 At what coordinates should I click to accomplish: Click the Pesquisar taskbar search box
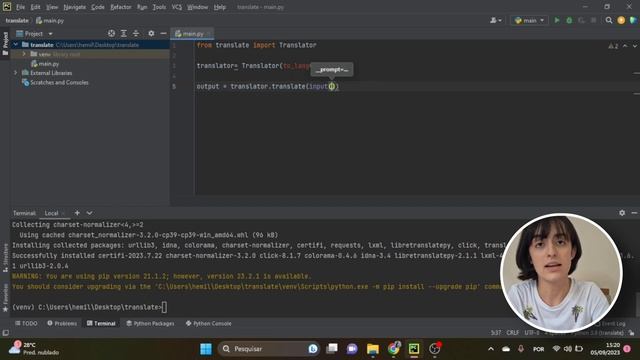click(x=269, y=349)
